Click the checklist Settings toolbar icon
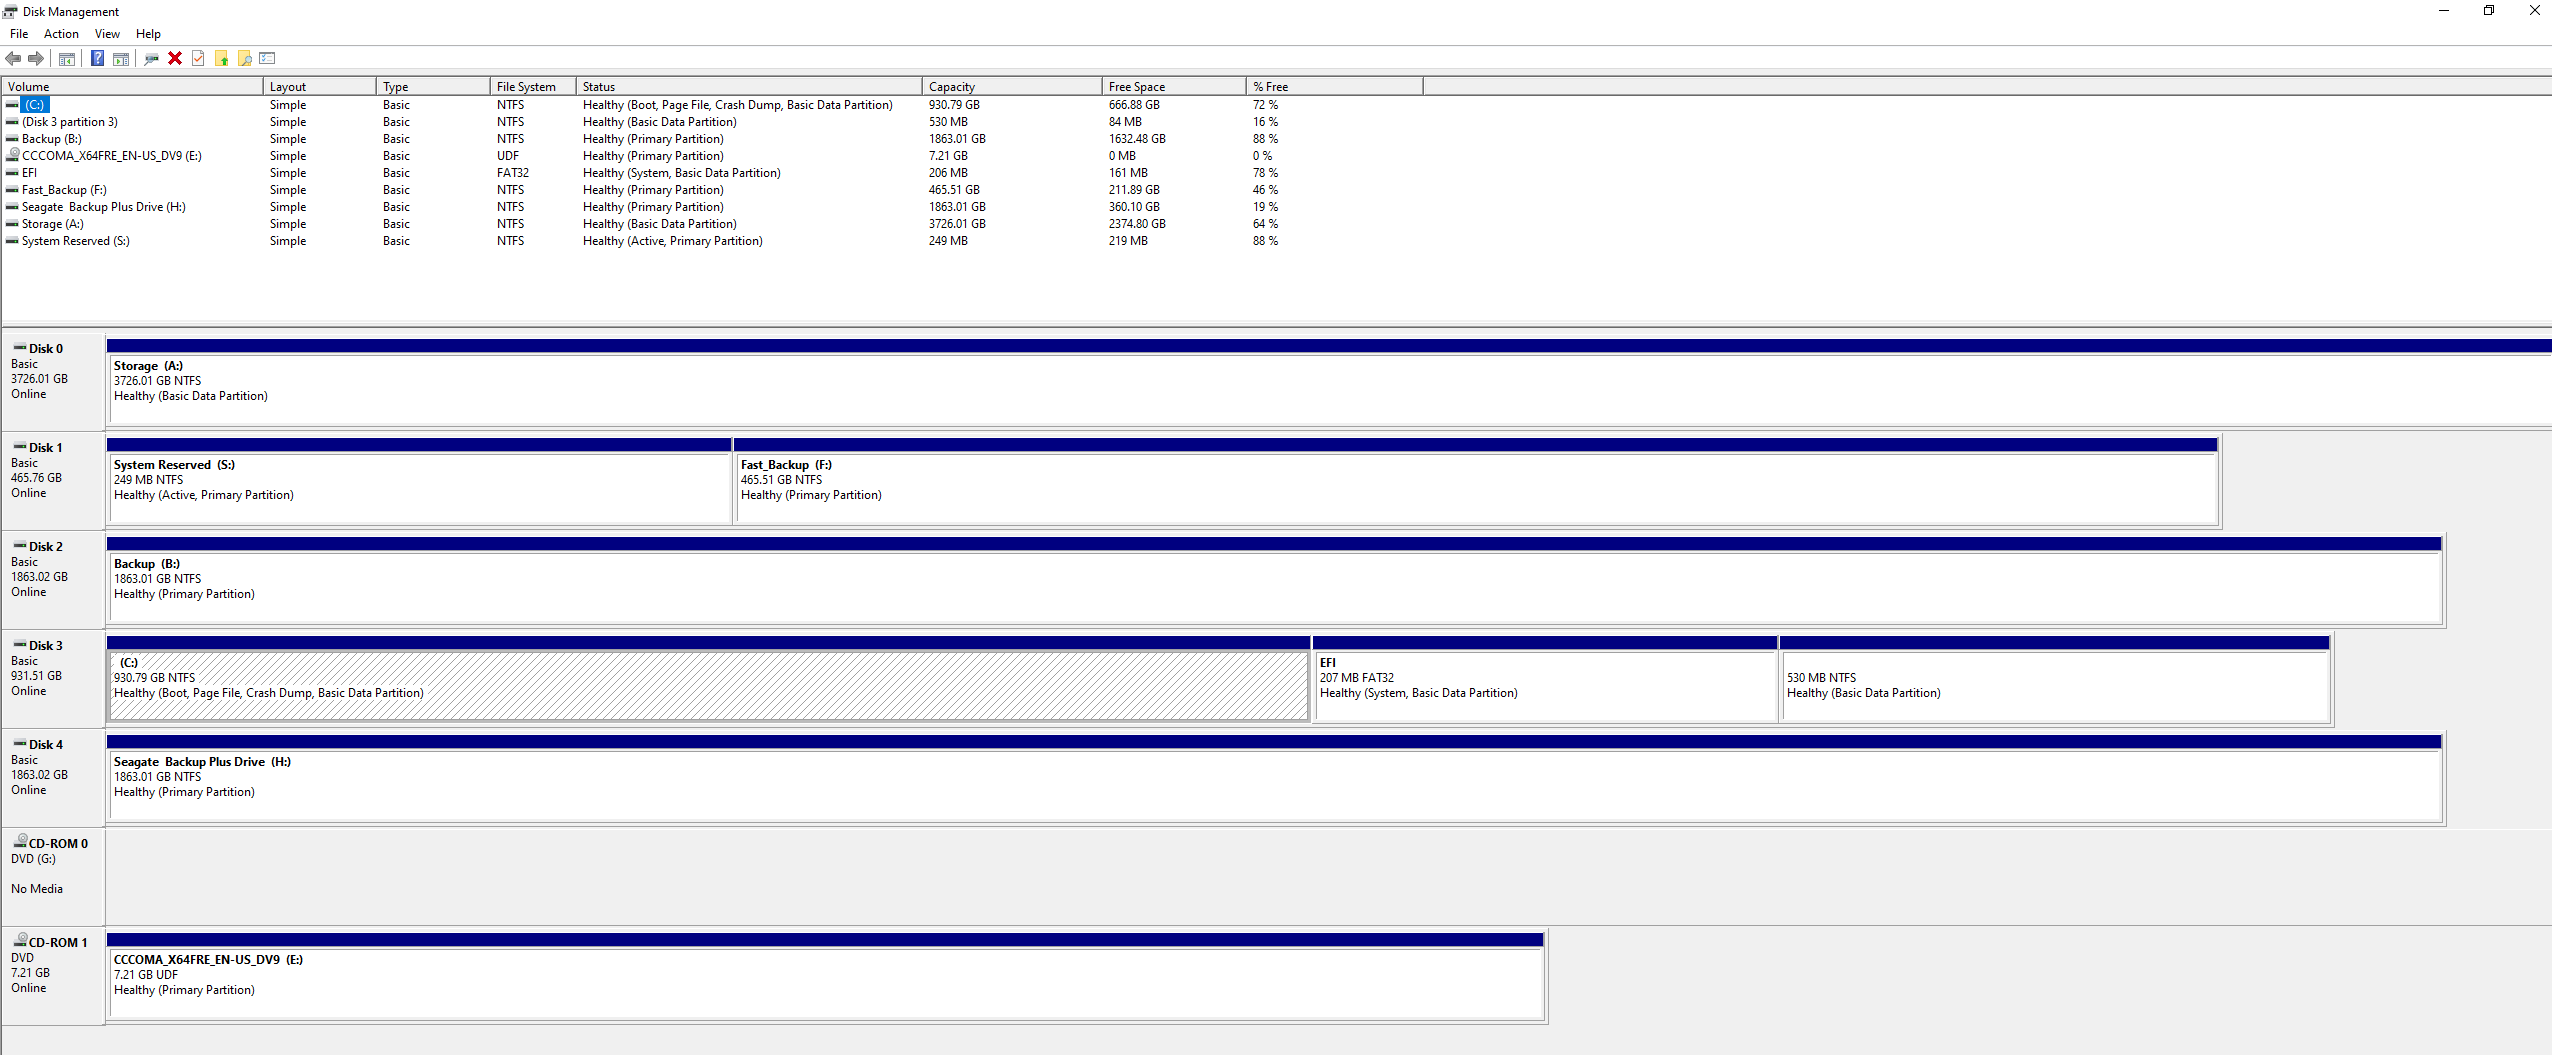 click(267, 58)
